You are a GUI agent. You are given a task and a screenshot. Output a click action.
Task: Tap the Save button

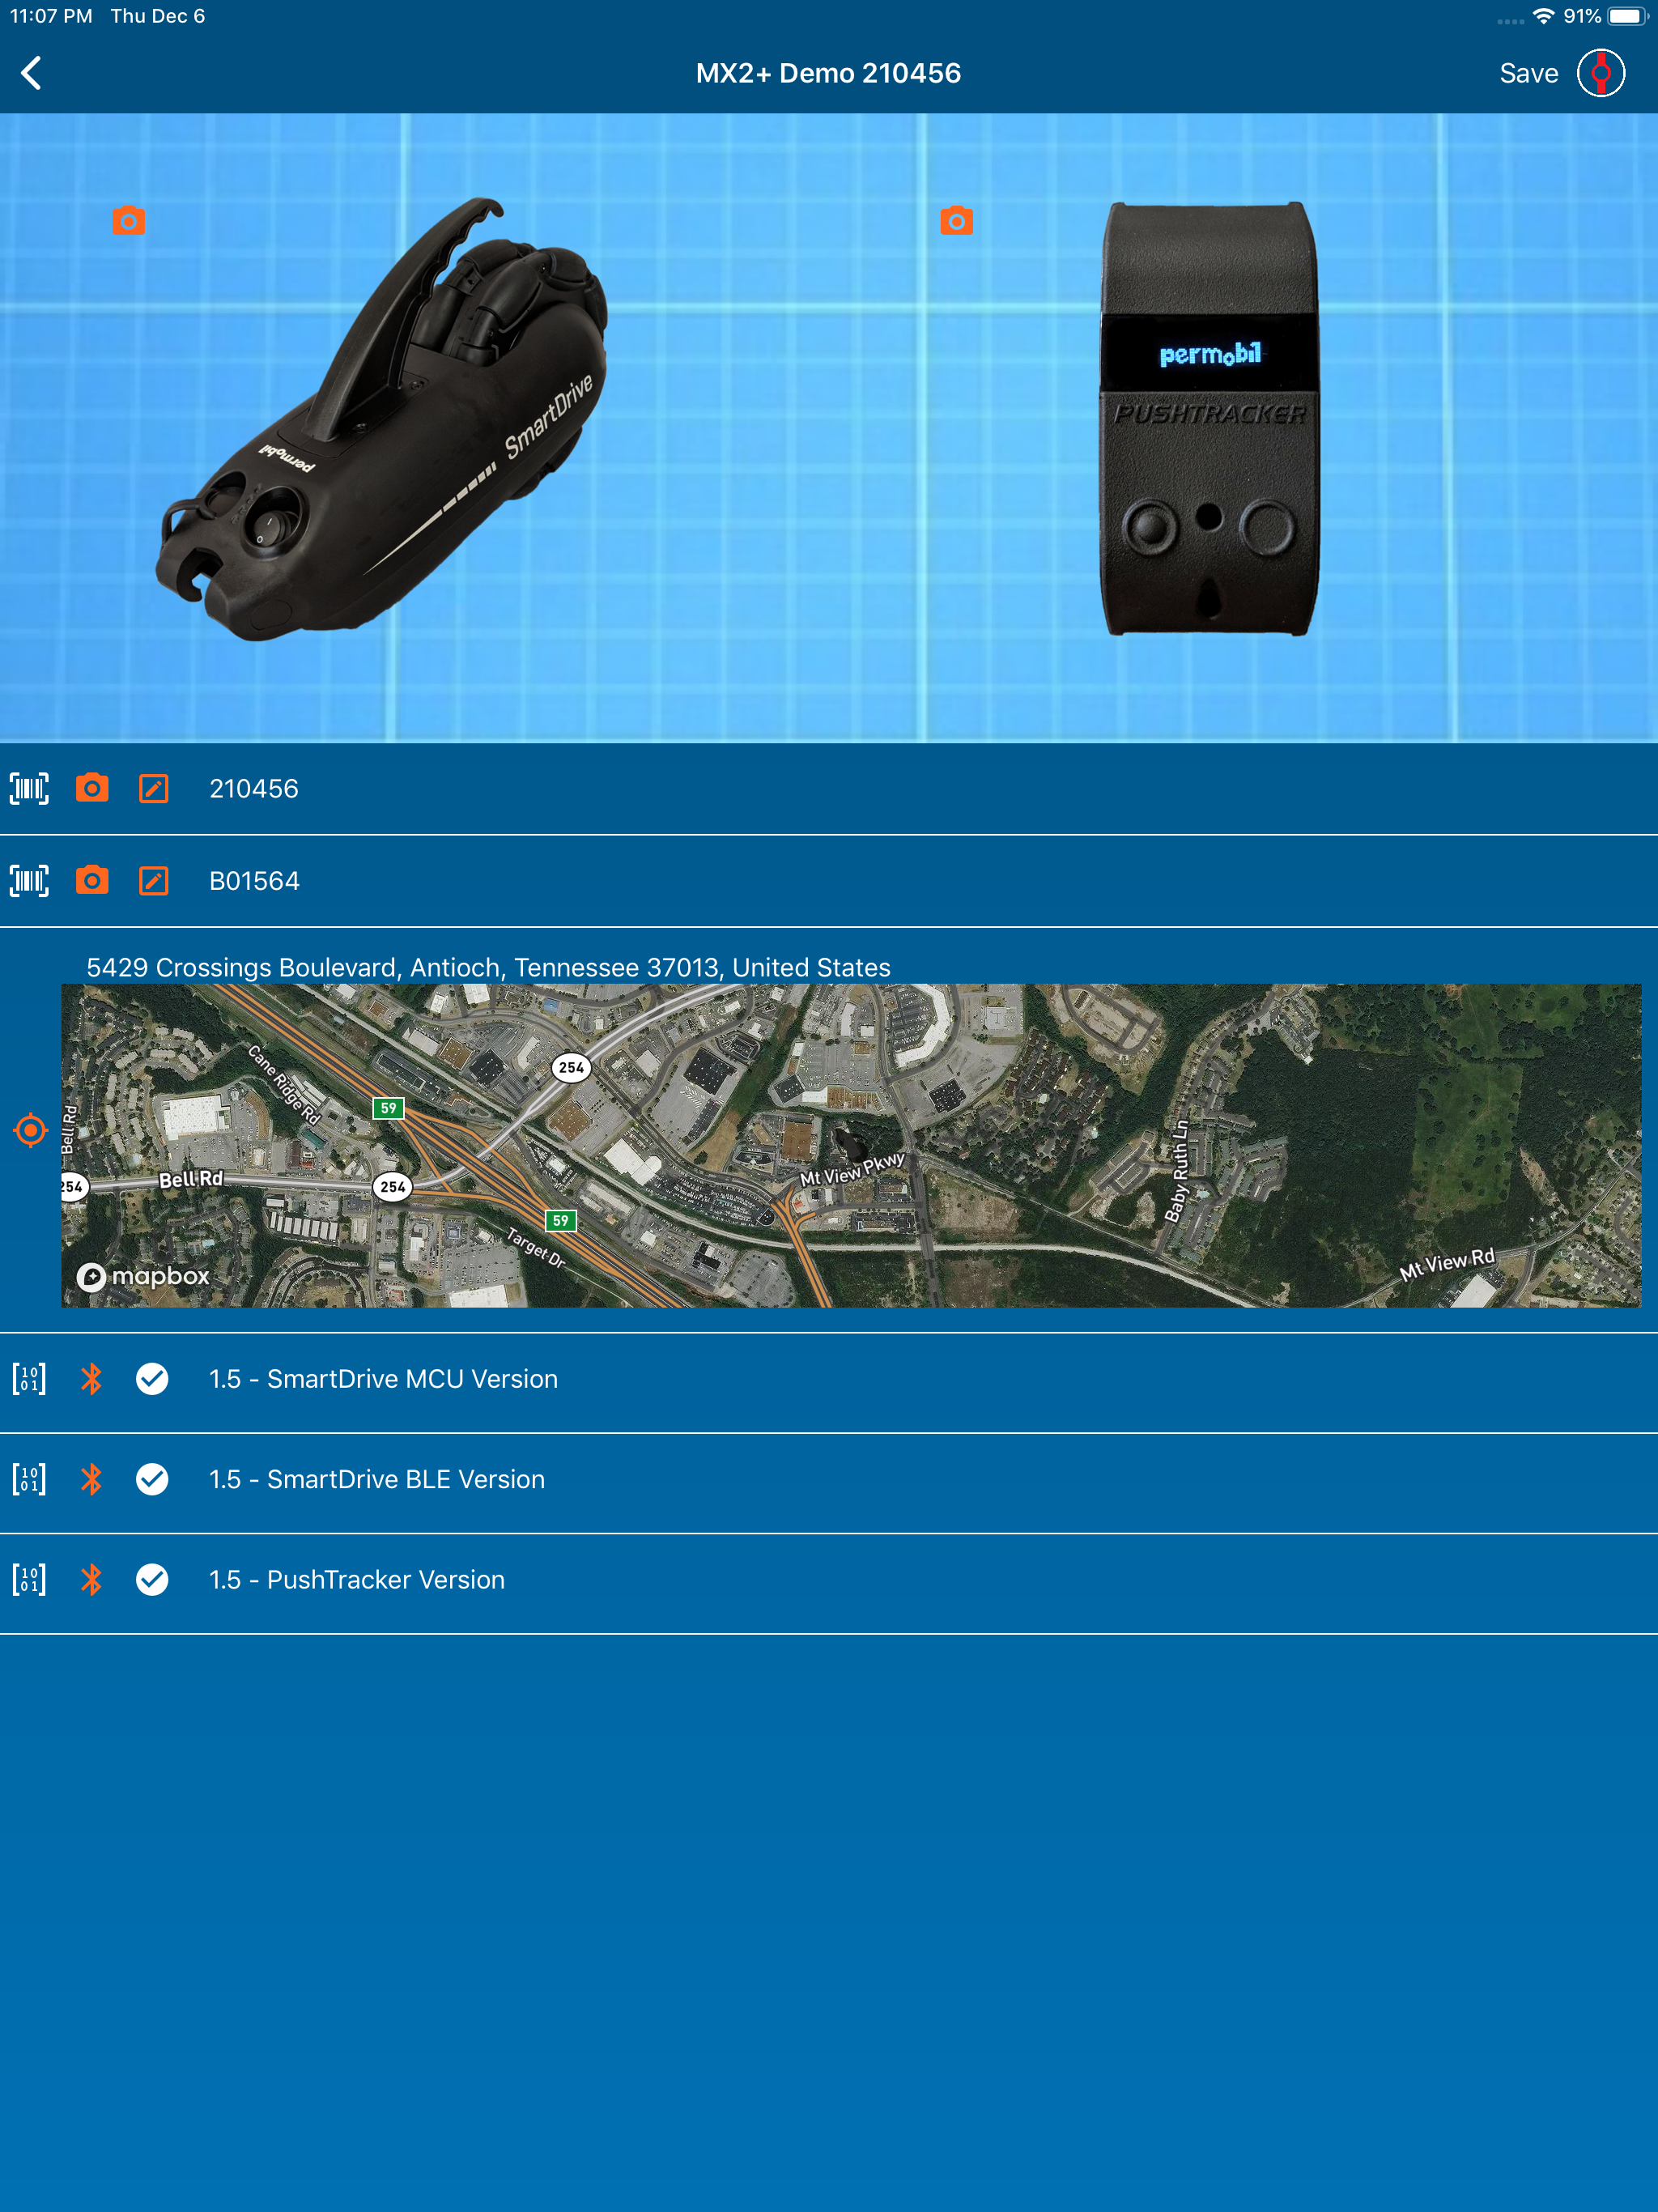(x=1528, y=73)
